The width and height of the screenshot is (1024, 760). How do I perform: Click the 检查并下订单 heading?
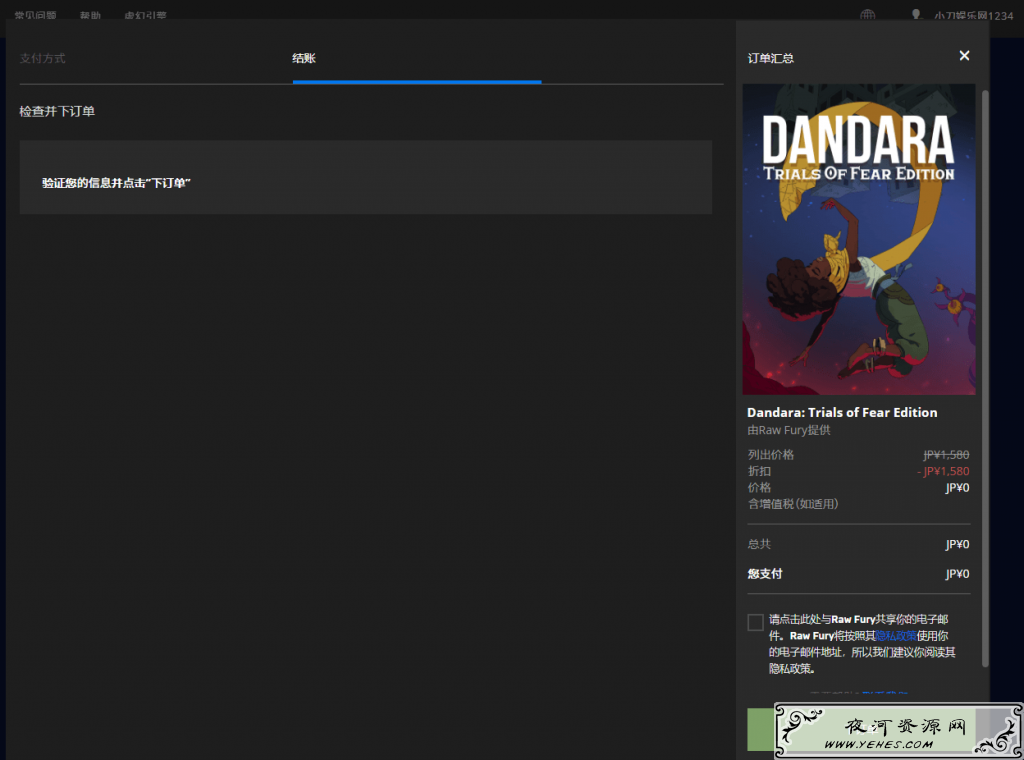[57, 111]
